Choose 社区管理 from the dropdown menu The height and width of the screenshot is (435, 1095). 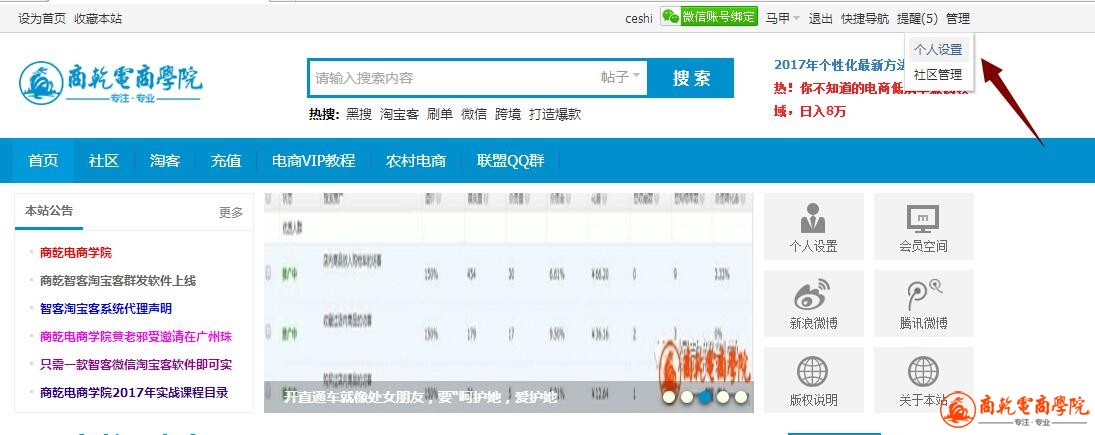(x=937, y=74)
